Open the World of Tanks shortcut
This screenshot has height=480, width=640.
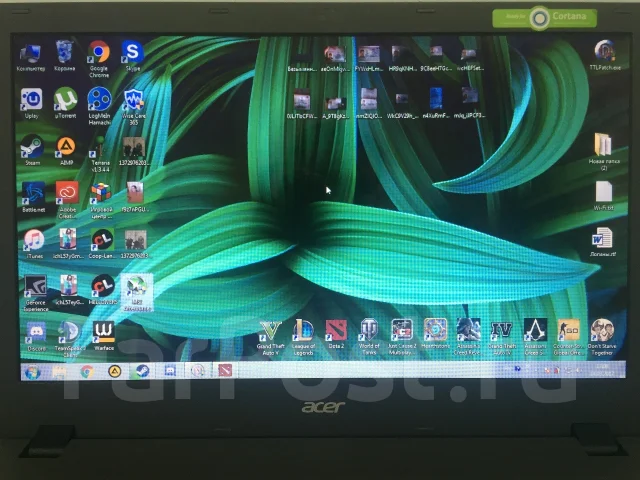[369, 337]
